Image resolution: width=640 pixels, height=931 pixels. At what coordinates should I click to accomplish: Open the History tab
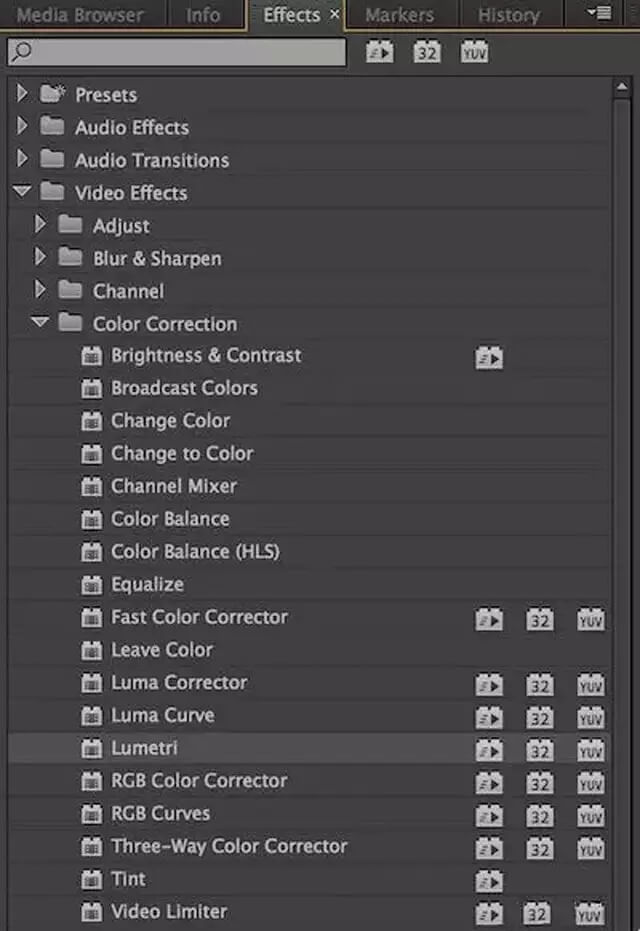point(508,15)
